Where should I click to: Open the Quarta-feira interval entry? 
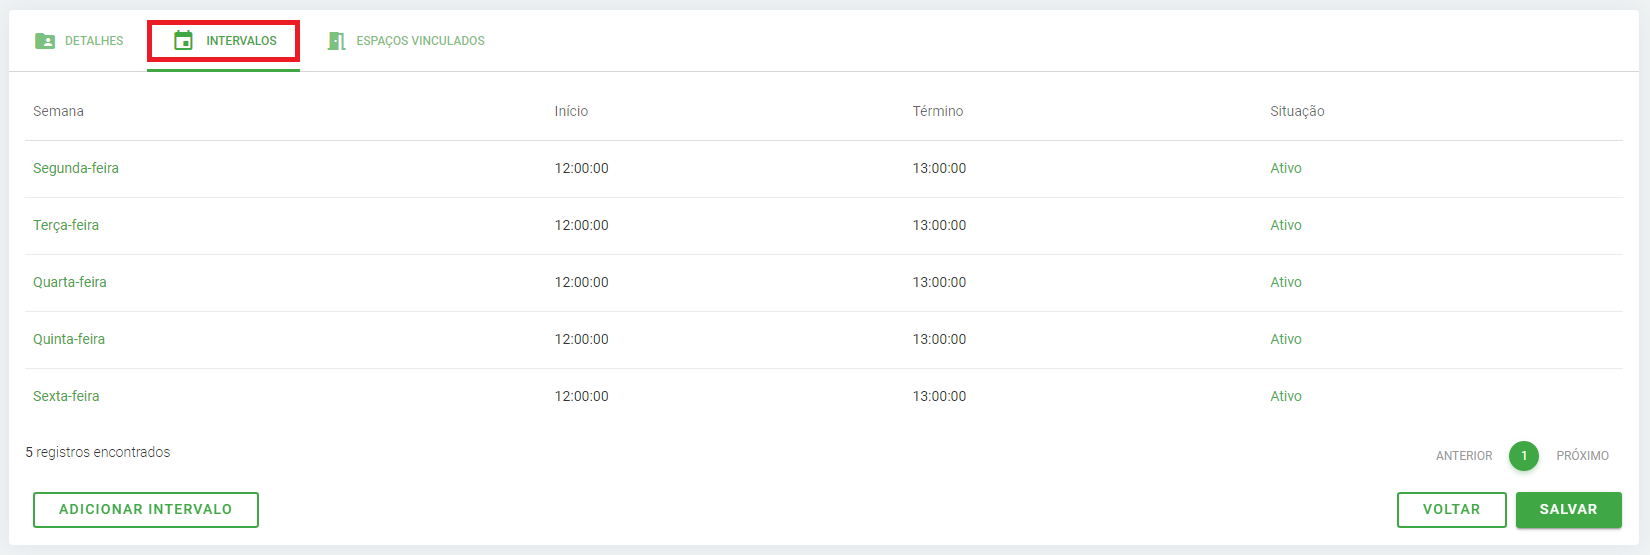(70, 282)
